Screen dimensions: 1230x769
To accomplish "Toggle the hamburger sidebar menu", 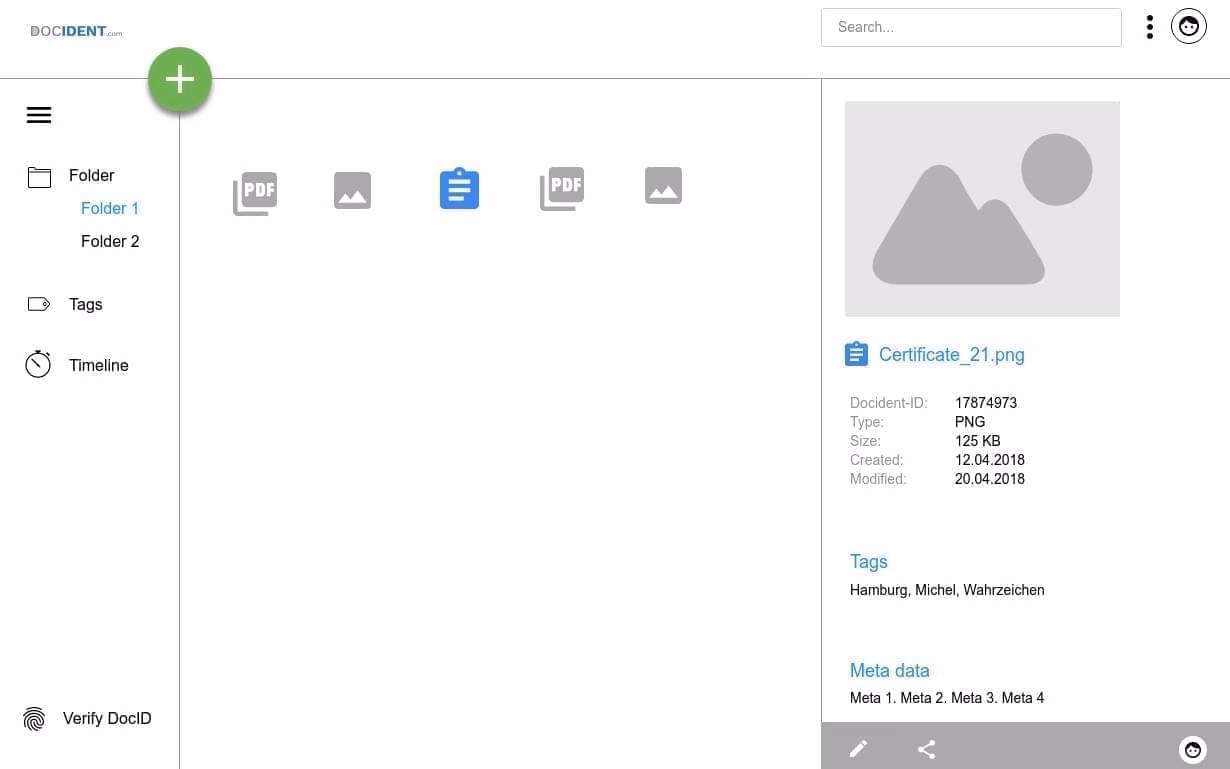I will coord(39,115).
